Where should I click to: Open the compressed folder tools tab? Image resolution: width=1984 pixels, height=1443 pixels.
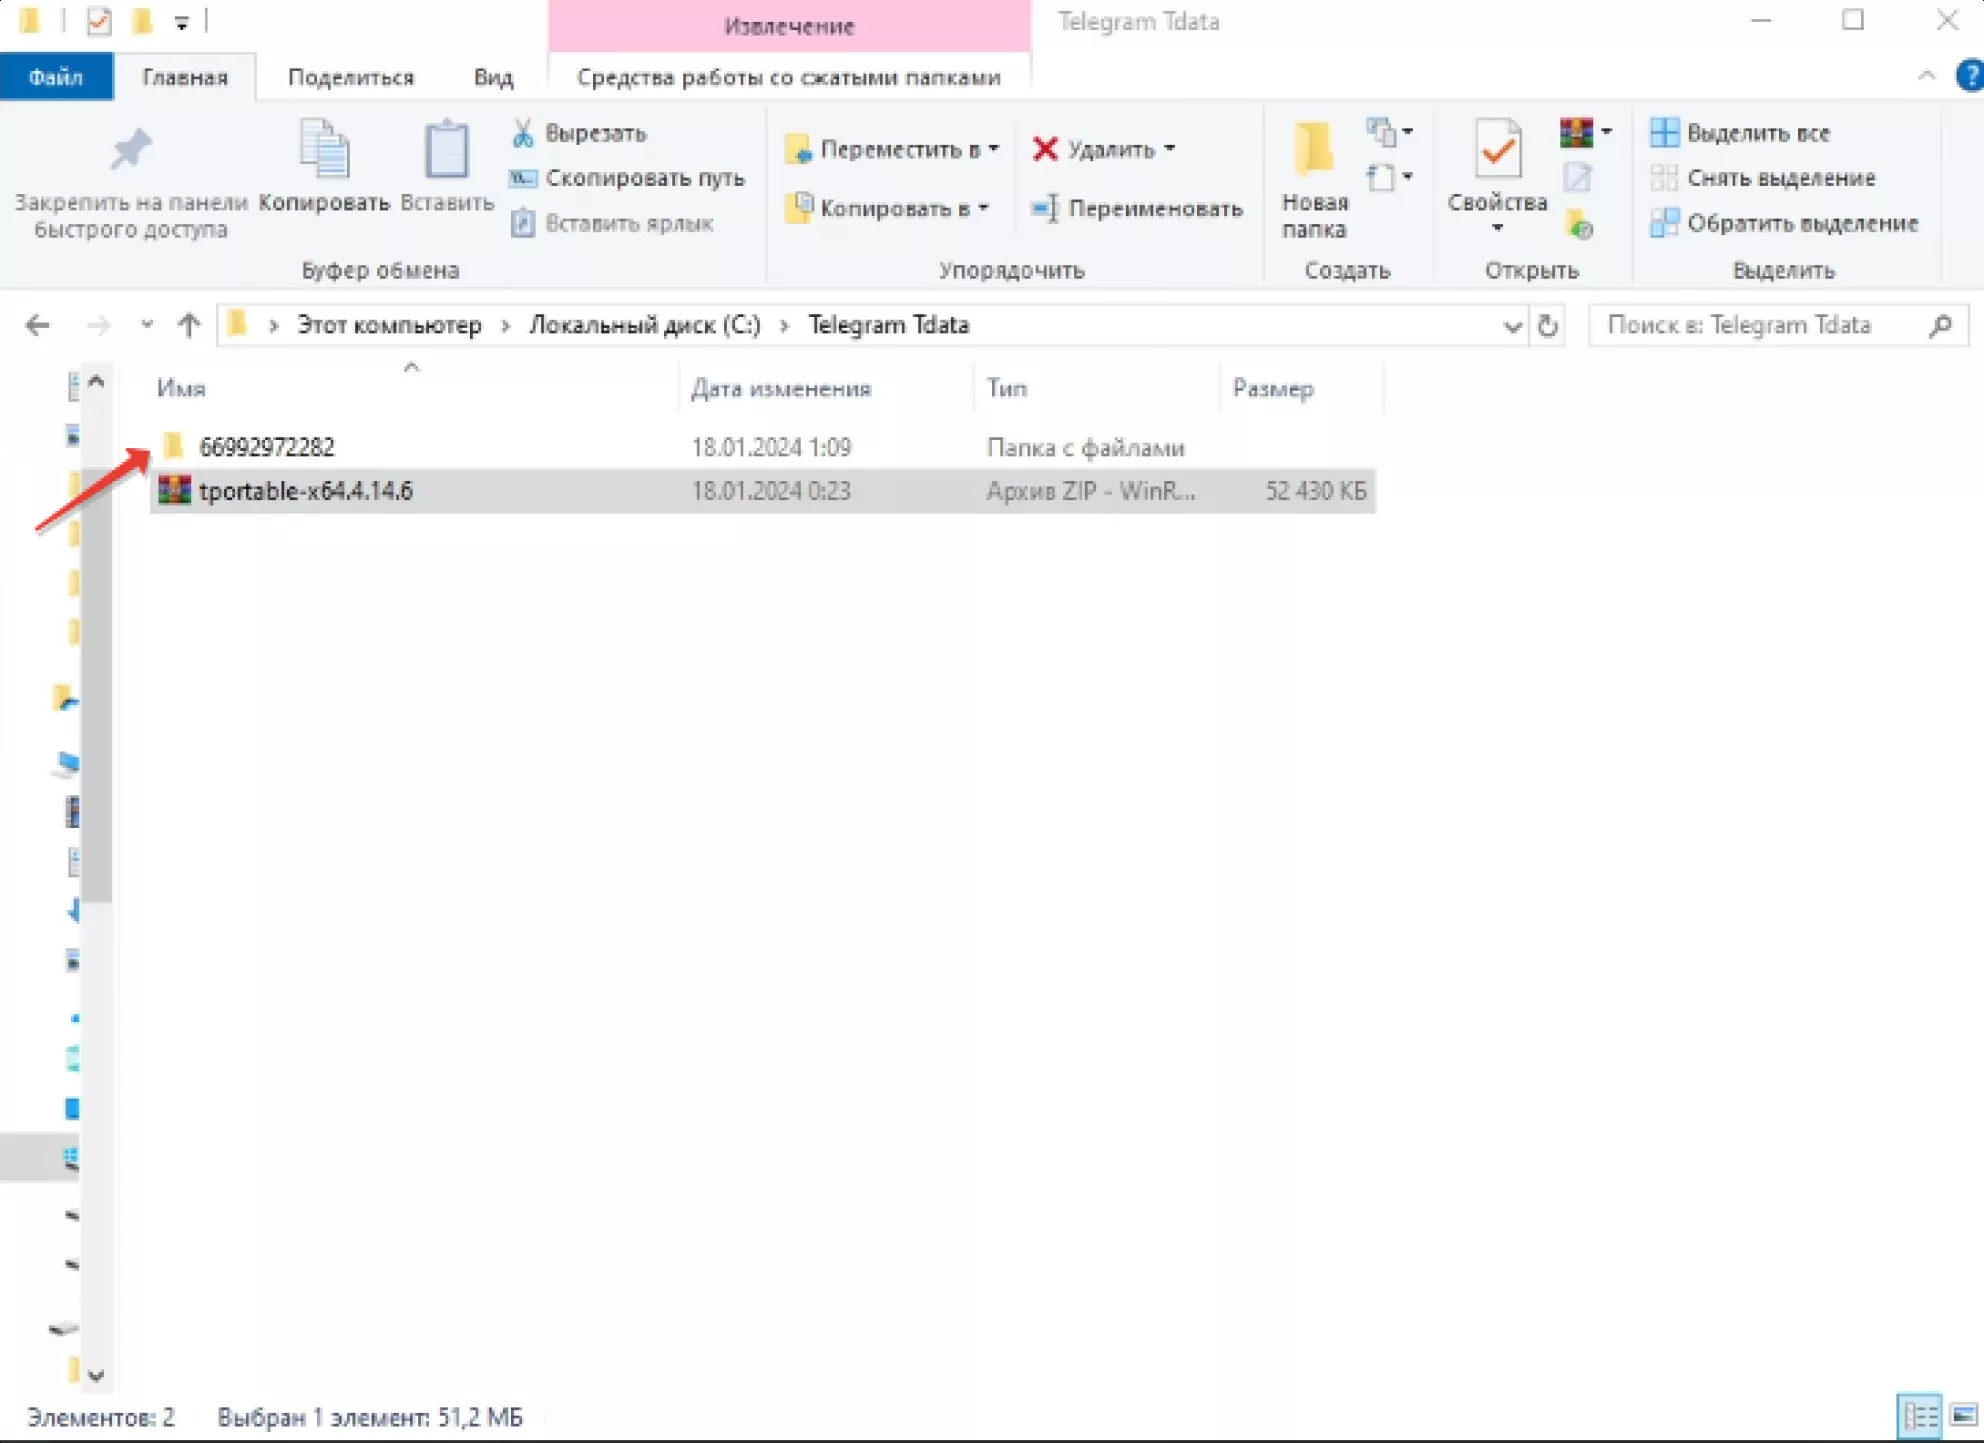pos(789,77)
